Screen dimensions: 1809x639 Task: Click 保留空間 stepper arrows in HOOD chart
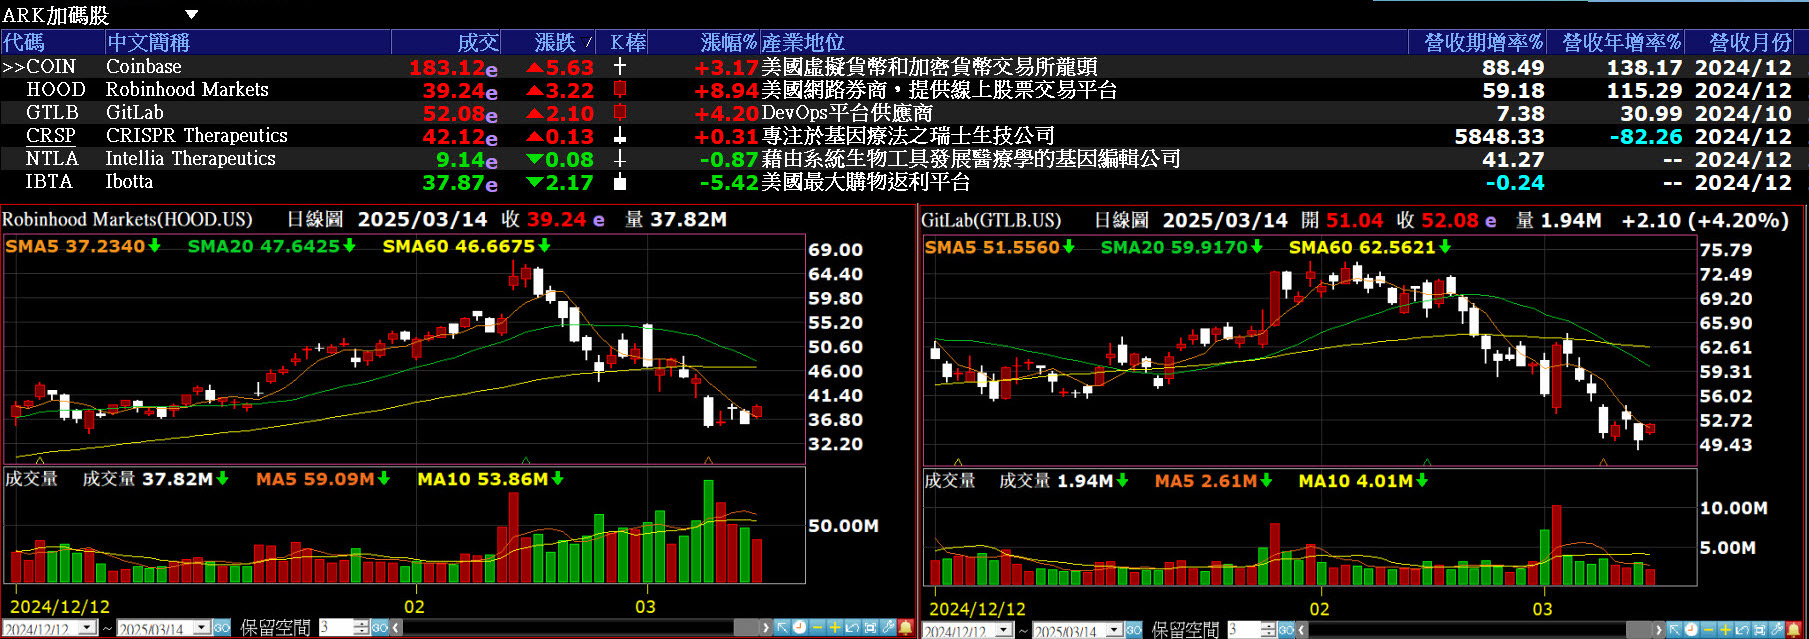click(361, 627)
